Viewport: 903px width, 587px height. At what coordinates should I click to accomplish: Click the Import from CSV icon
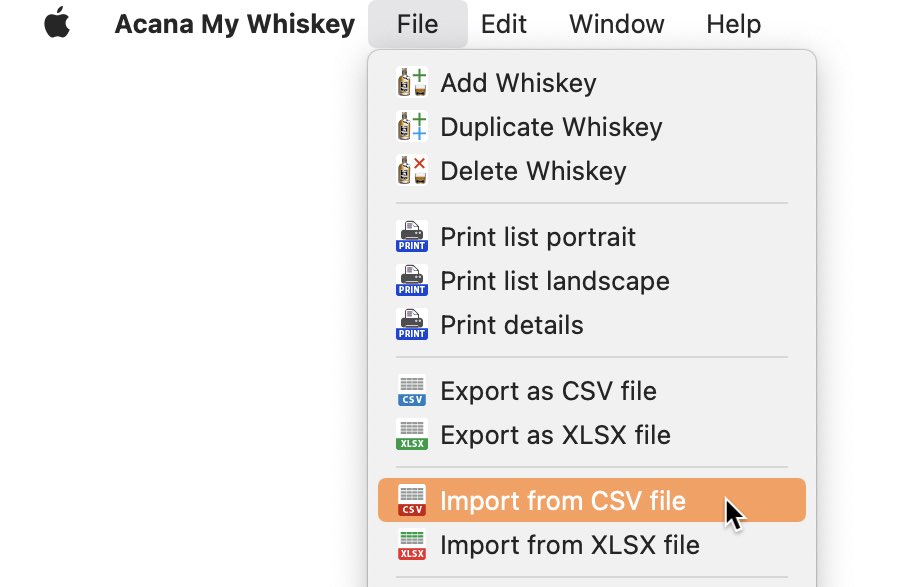411,501
